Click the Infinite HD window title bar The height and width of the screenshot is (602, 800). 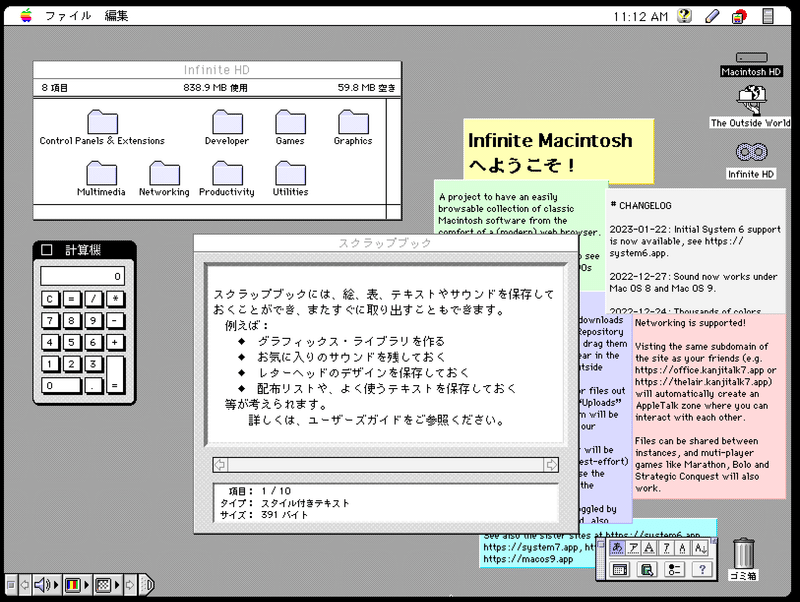(x=217, y=70)
